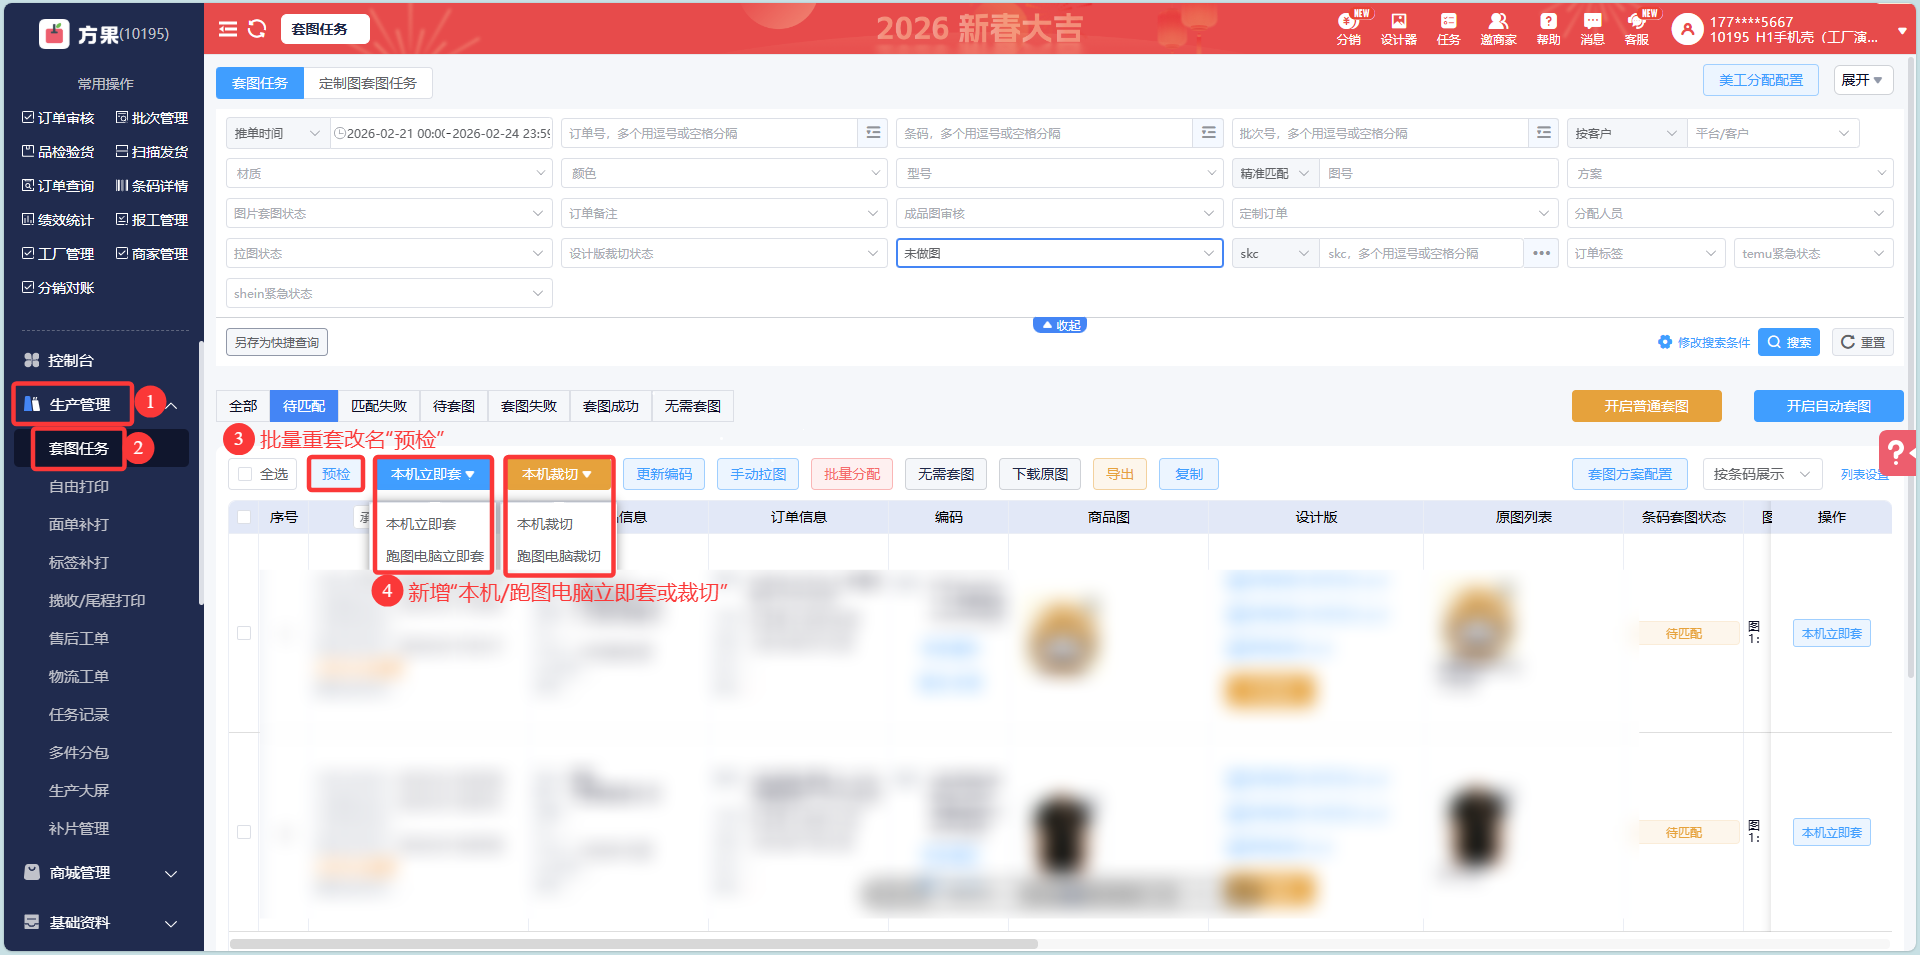Click the 预检 pre-check button
Screen dimensions: 1920x955
click(x=336, y=474)
